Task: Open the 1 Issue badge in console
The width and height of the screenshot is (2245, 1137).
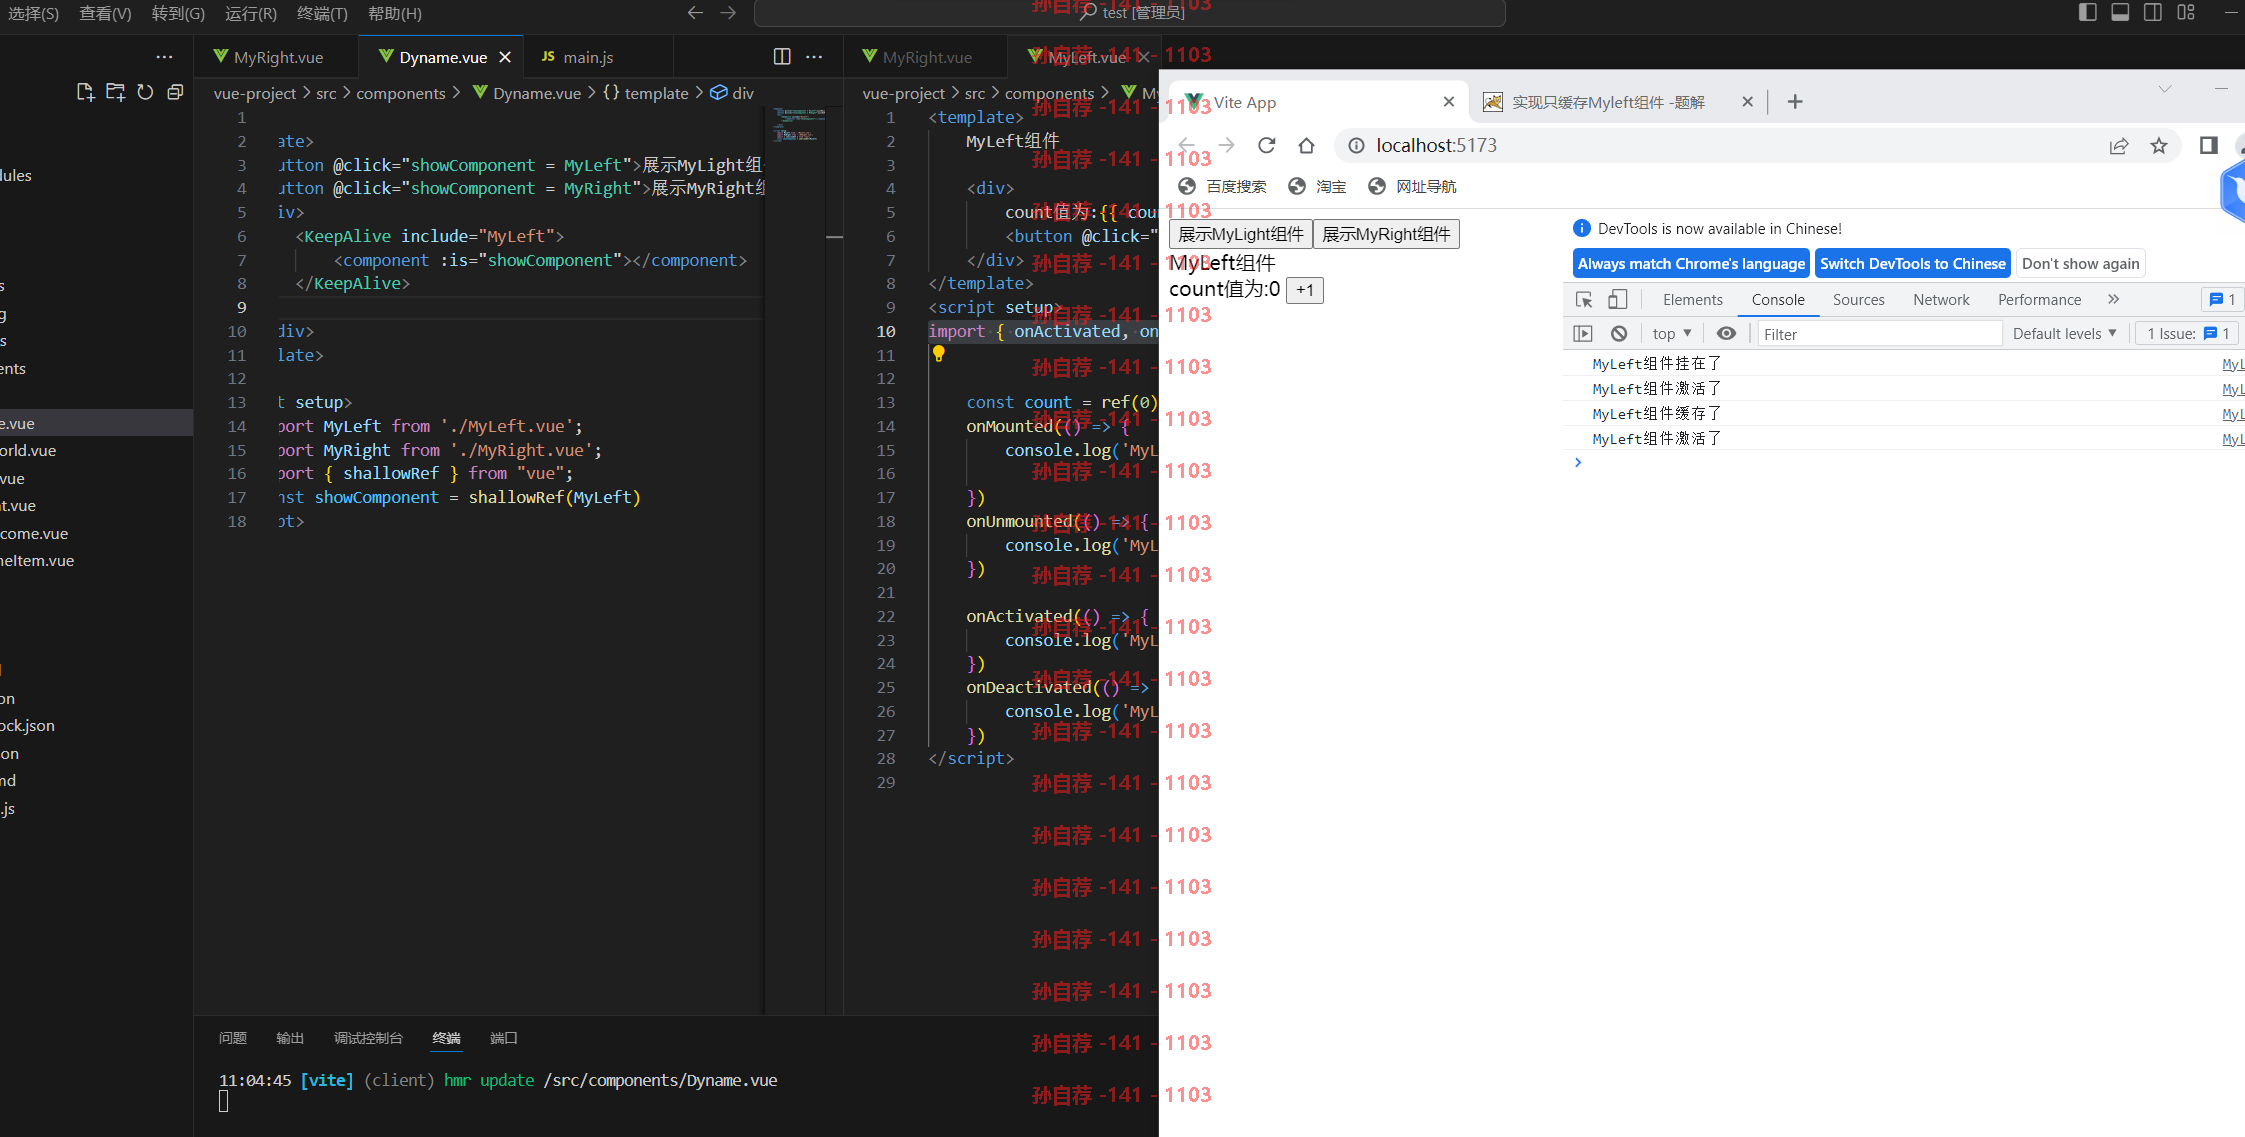Action: (2188, 334)
